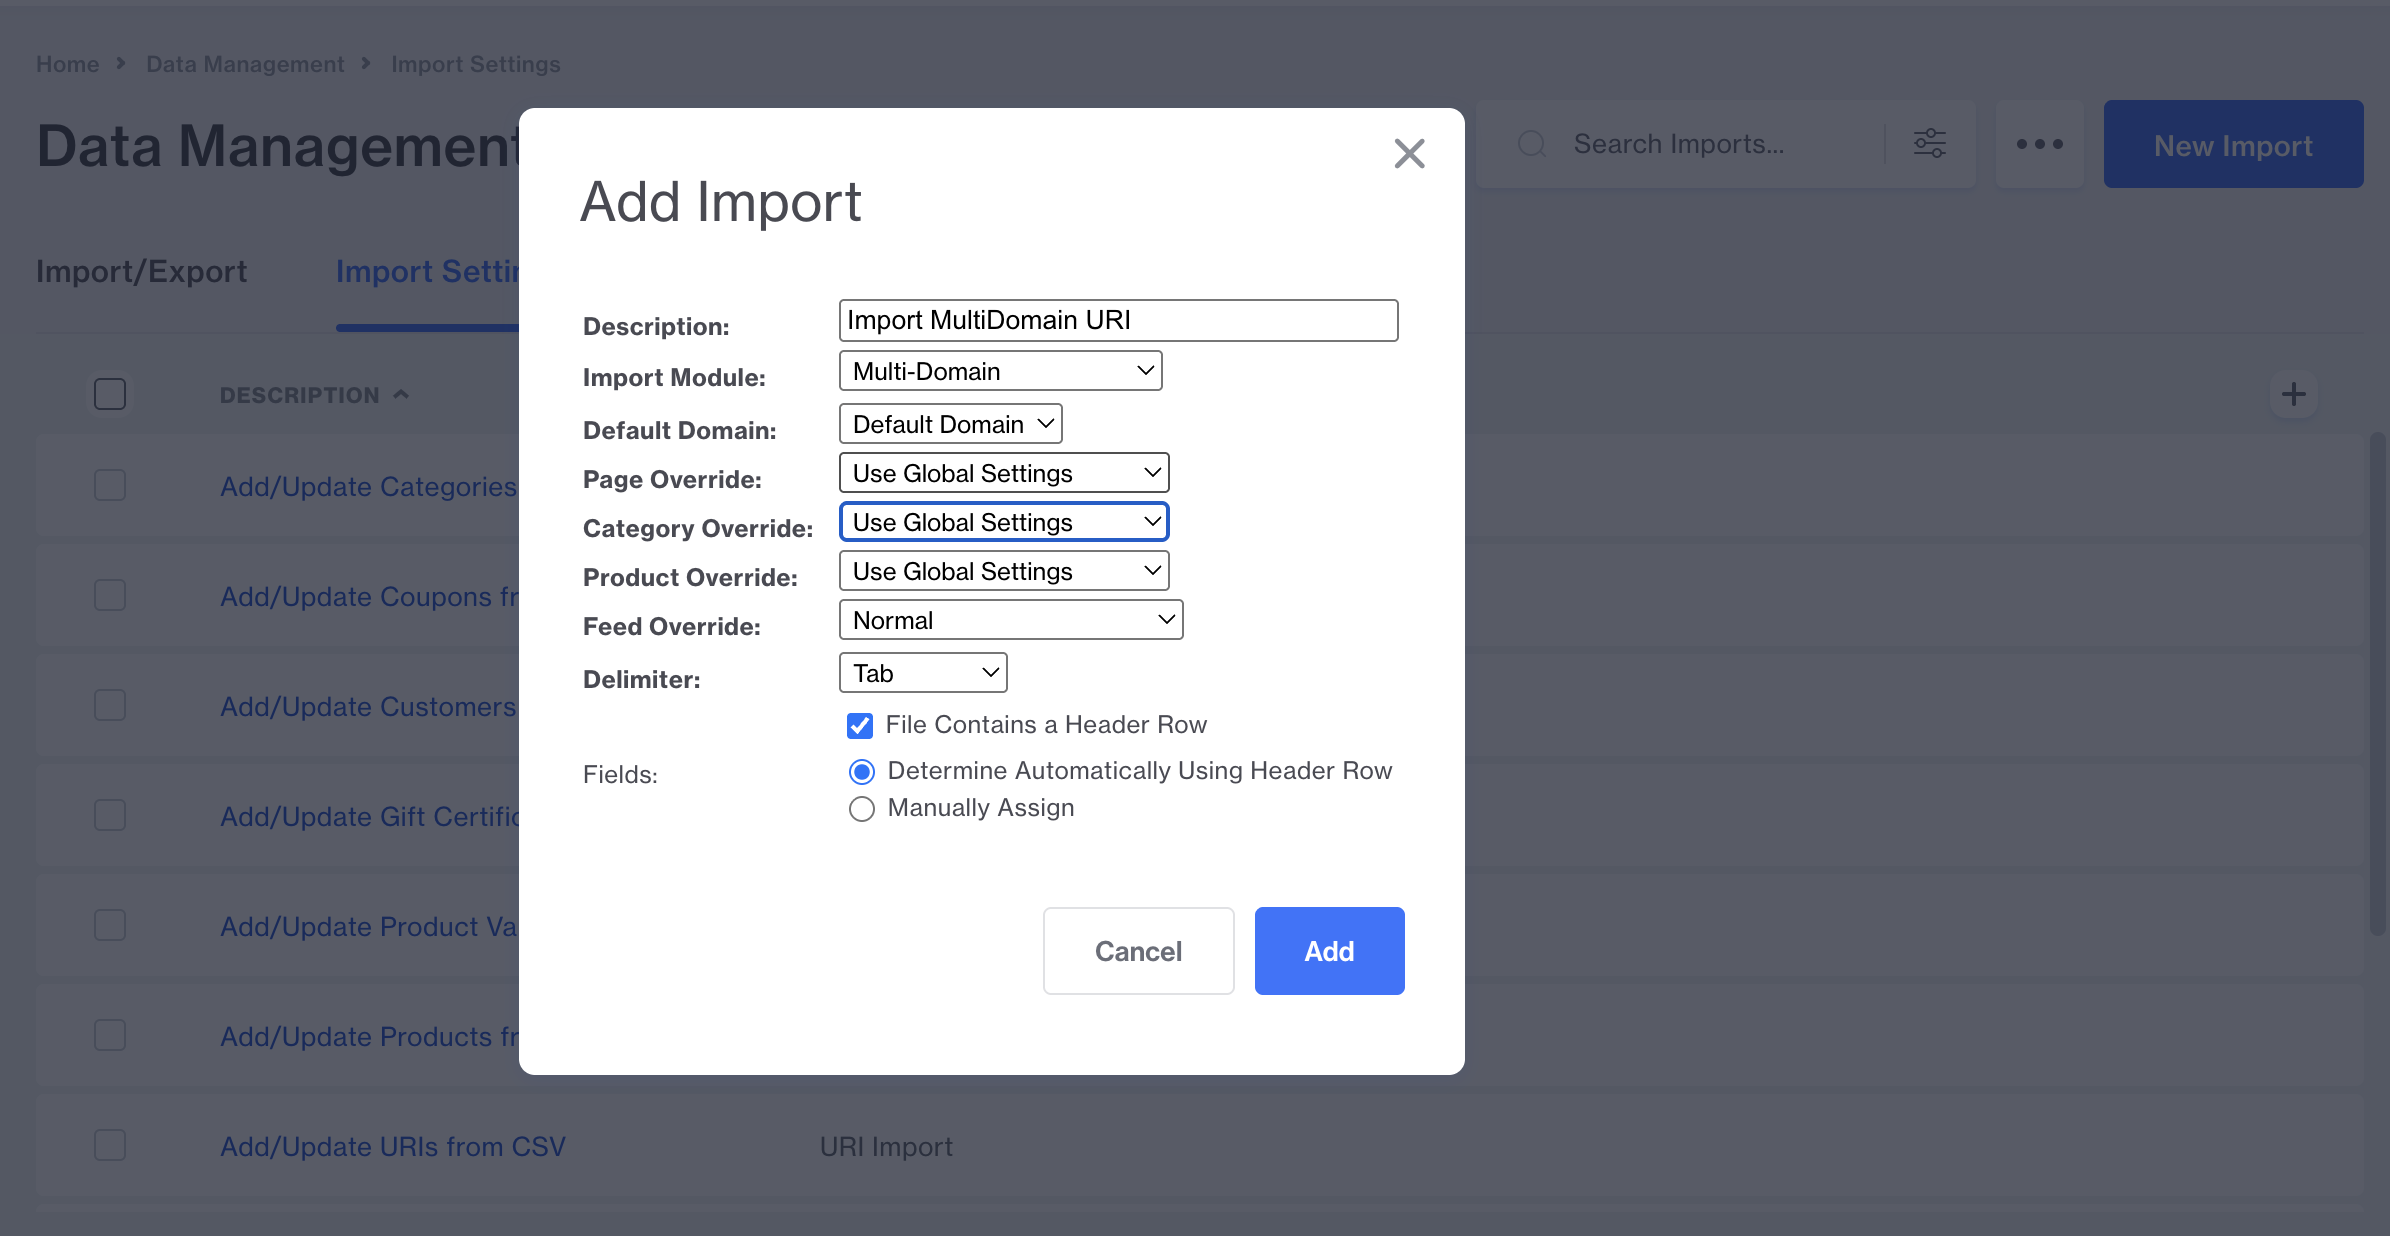Open the Feed Override dropdown
The width and height of the screenshot is (2390, 1236).
click(1011, 620)
